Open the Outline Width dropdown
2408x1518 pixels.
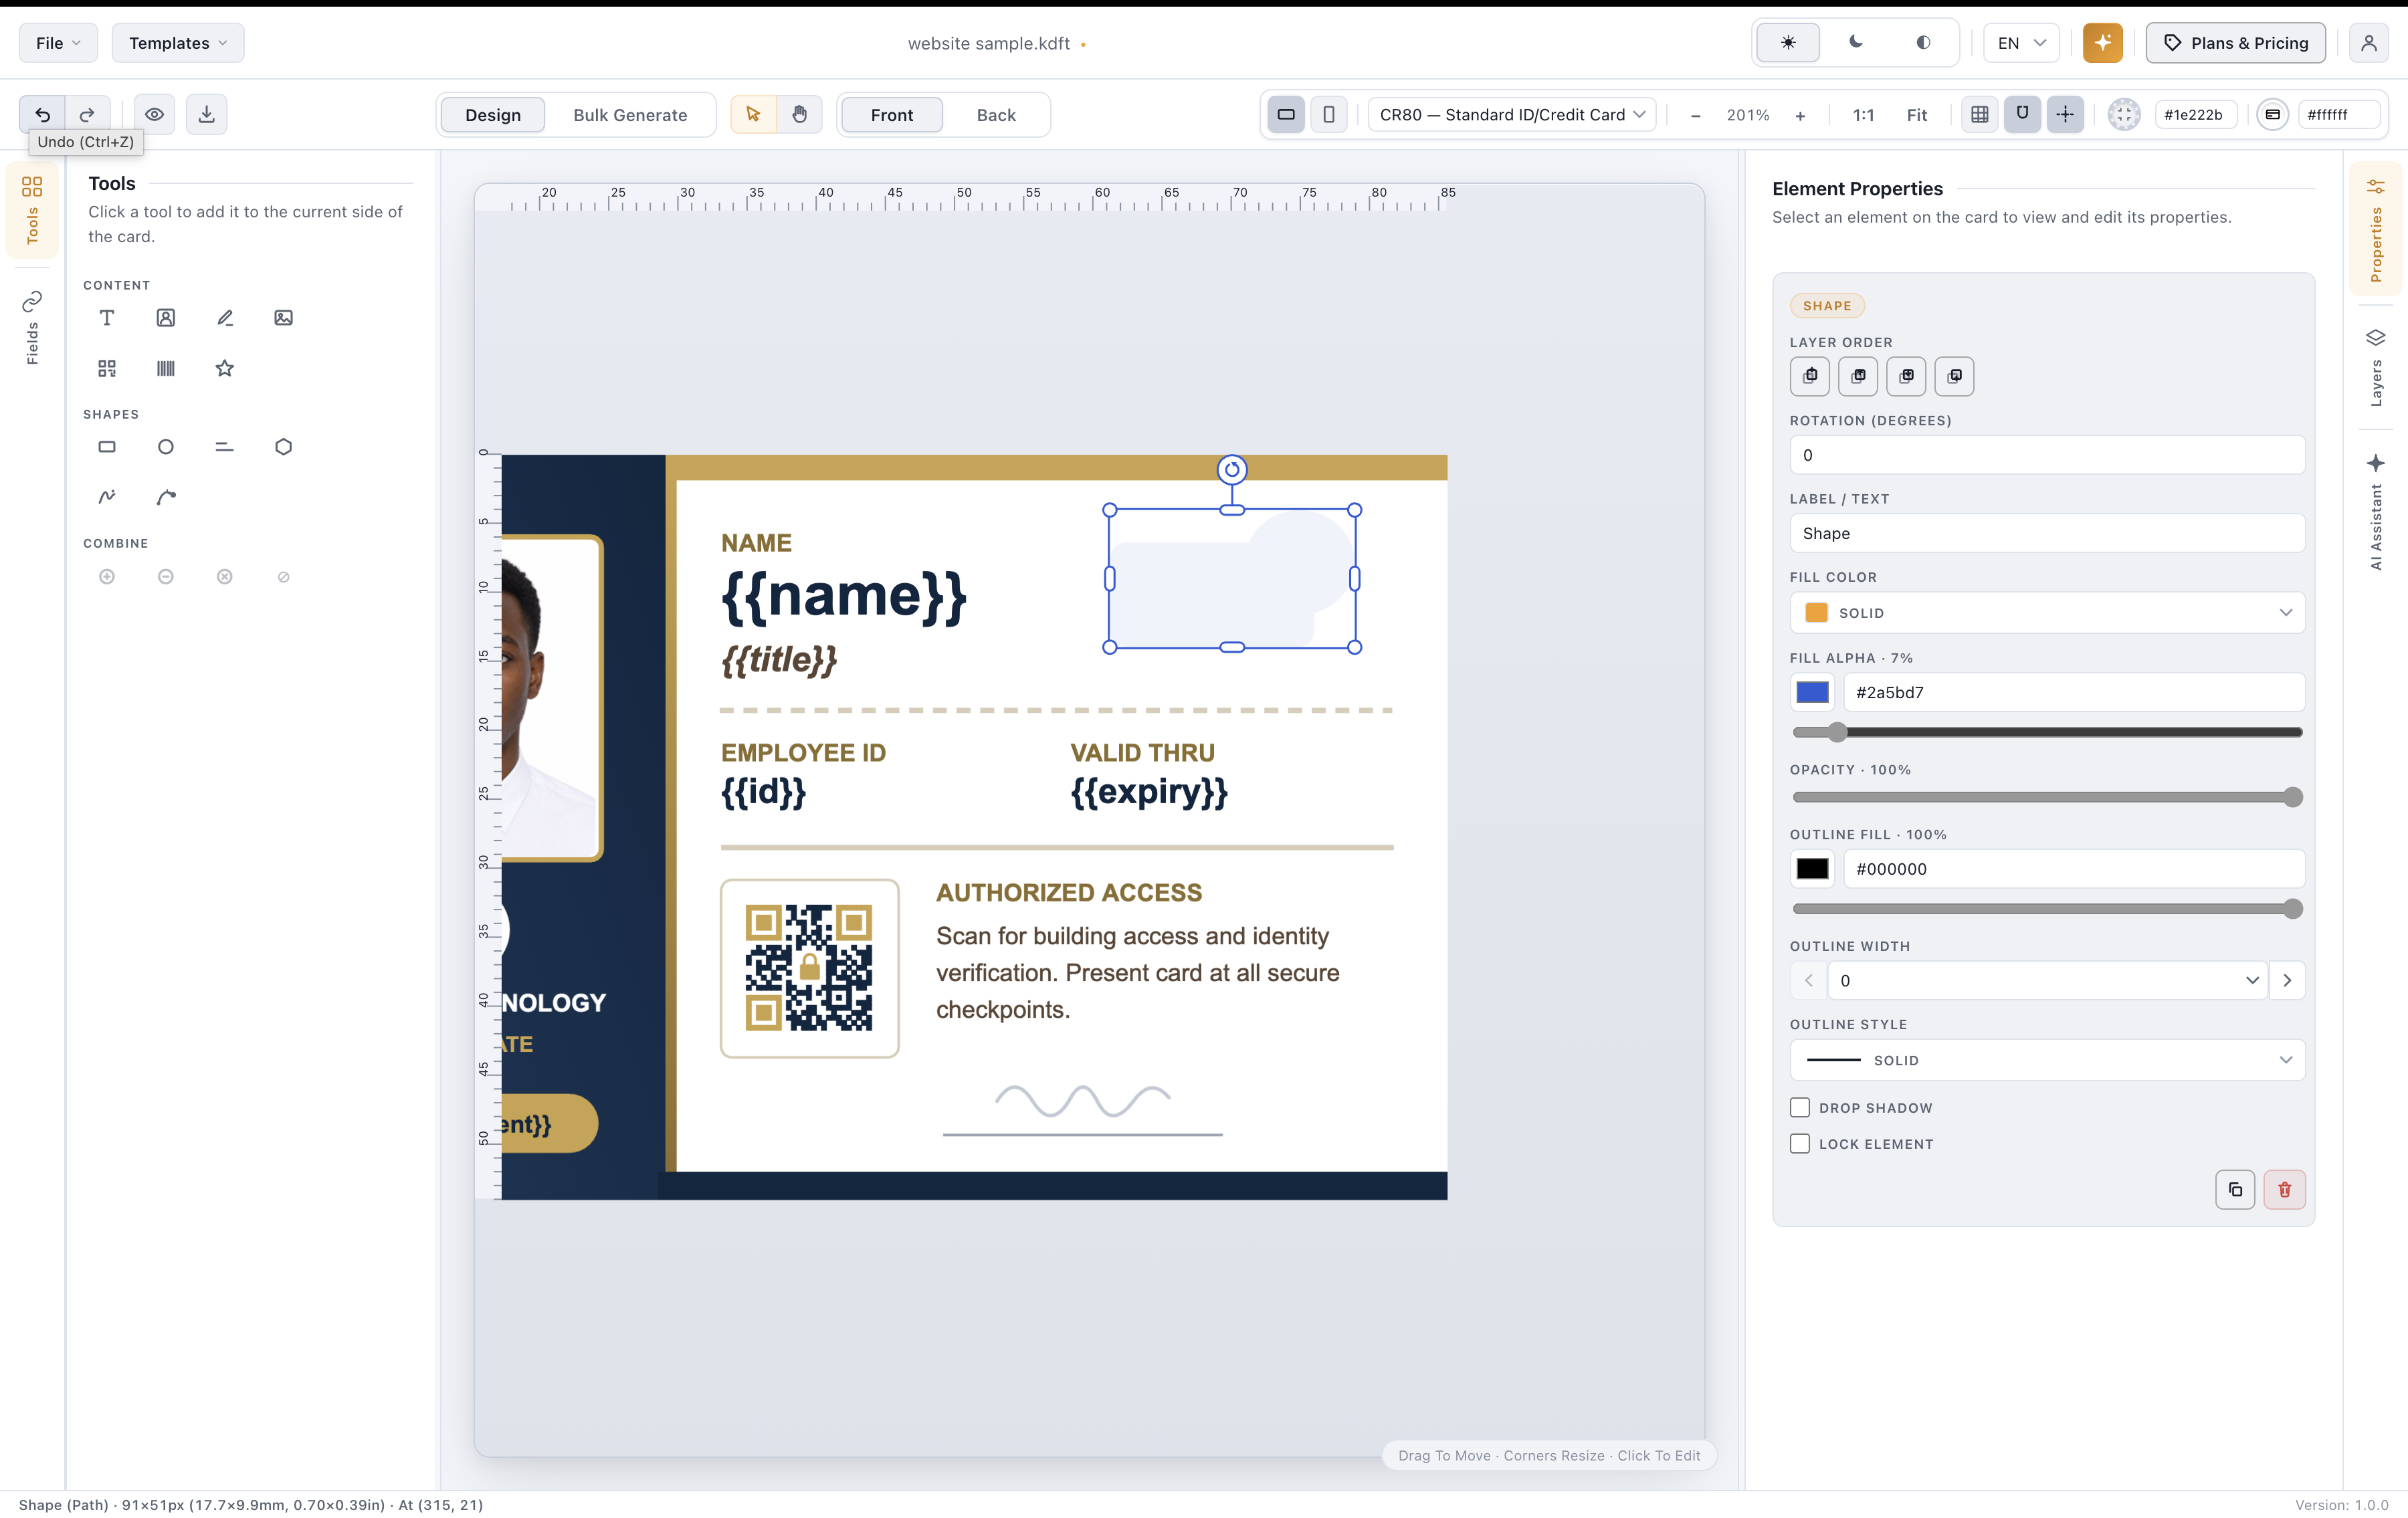pos(2047,981)
